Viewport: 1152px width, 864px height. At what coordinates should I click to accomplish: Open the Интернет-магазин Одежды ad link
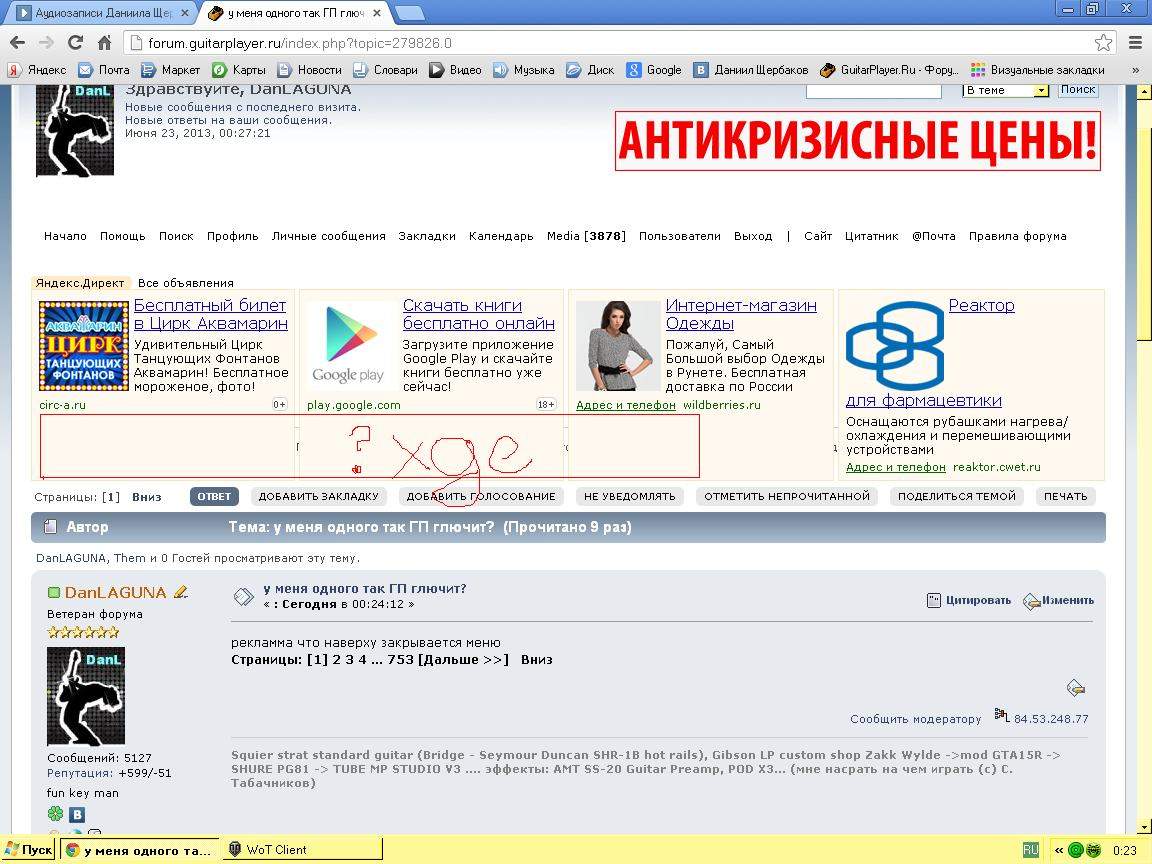[741, 314]
